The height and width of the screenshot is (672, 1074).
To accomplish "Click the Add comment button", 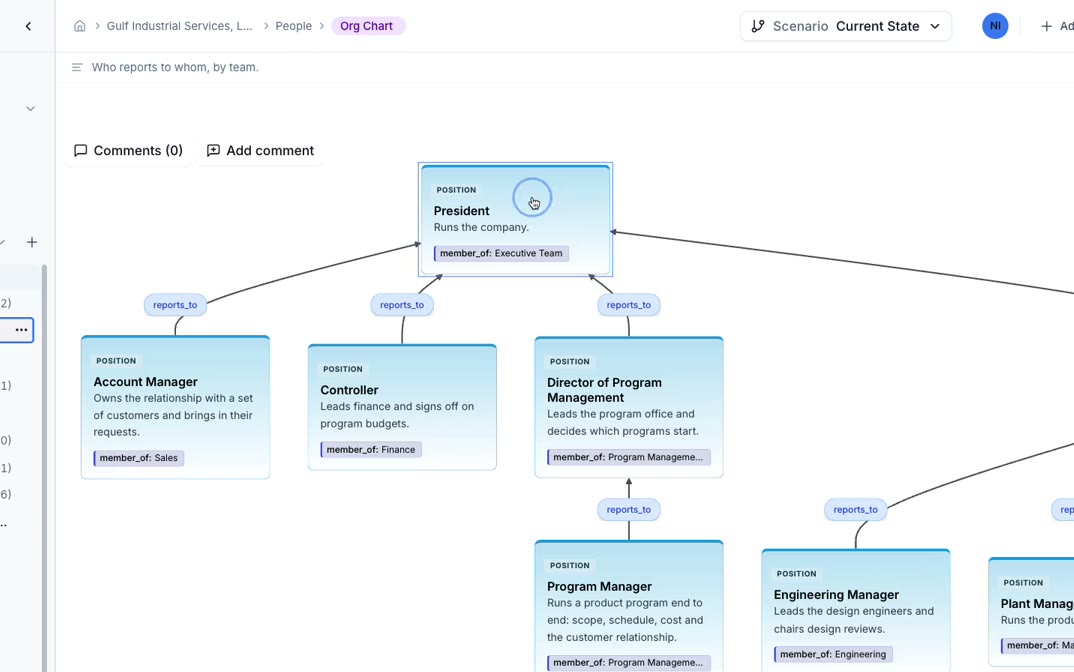I will click(260, 151).
